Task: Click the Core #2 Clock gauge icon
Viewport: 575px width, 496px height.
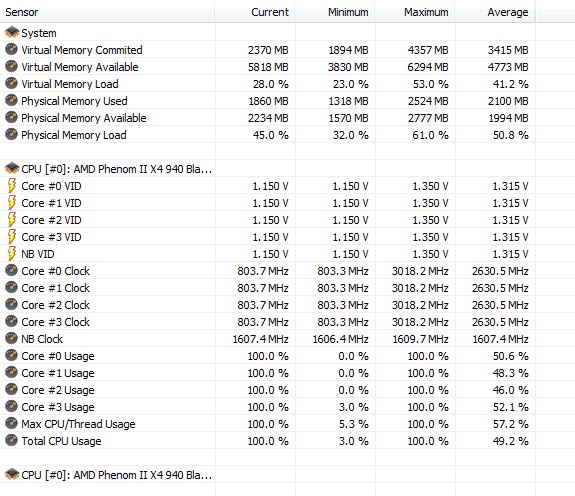Action: (12, 304)
